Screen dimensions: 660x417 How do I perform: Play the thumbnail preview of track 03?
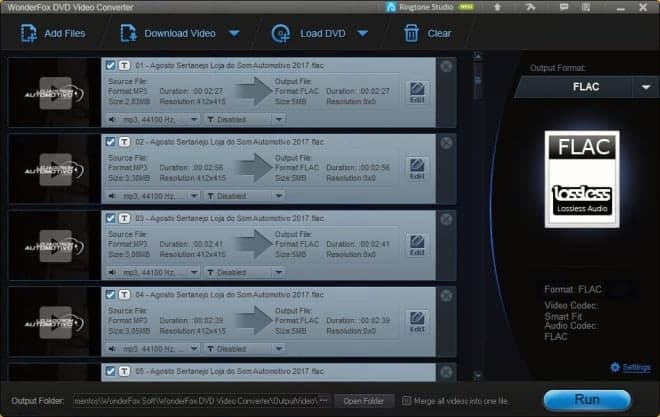55,246
